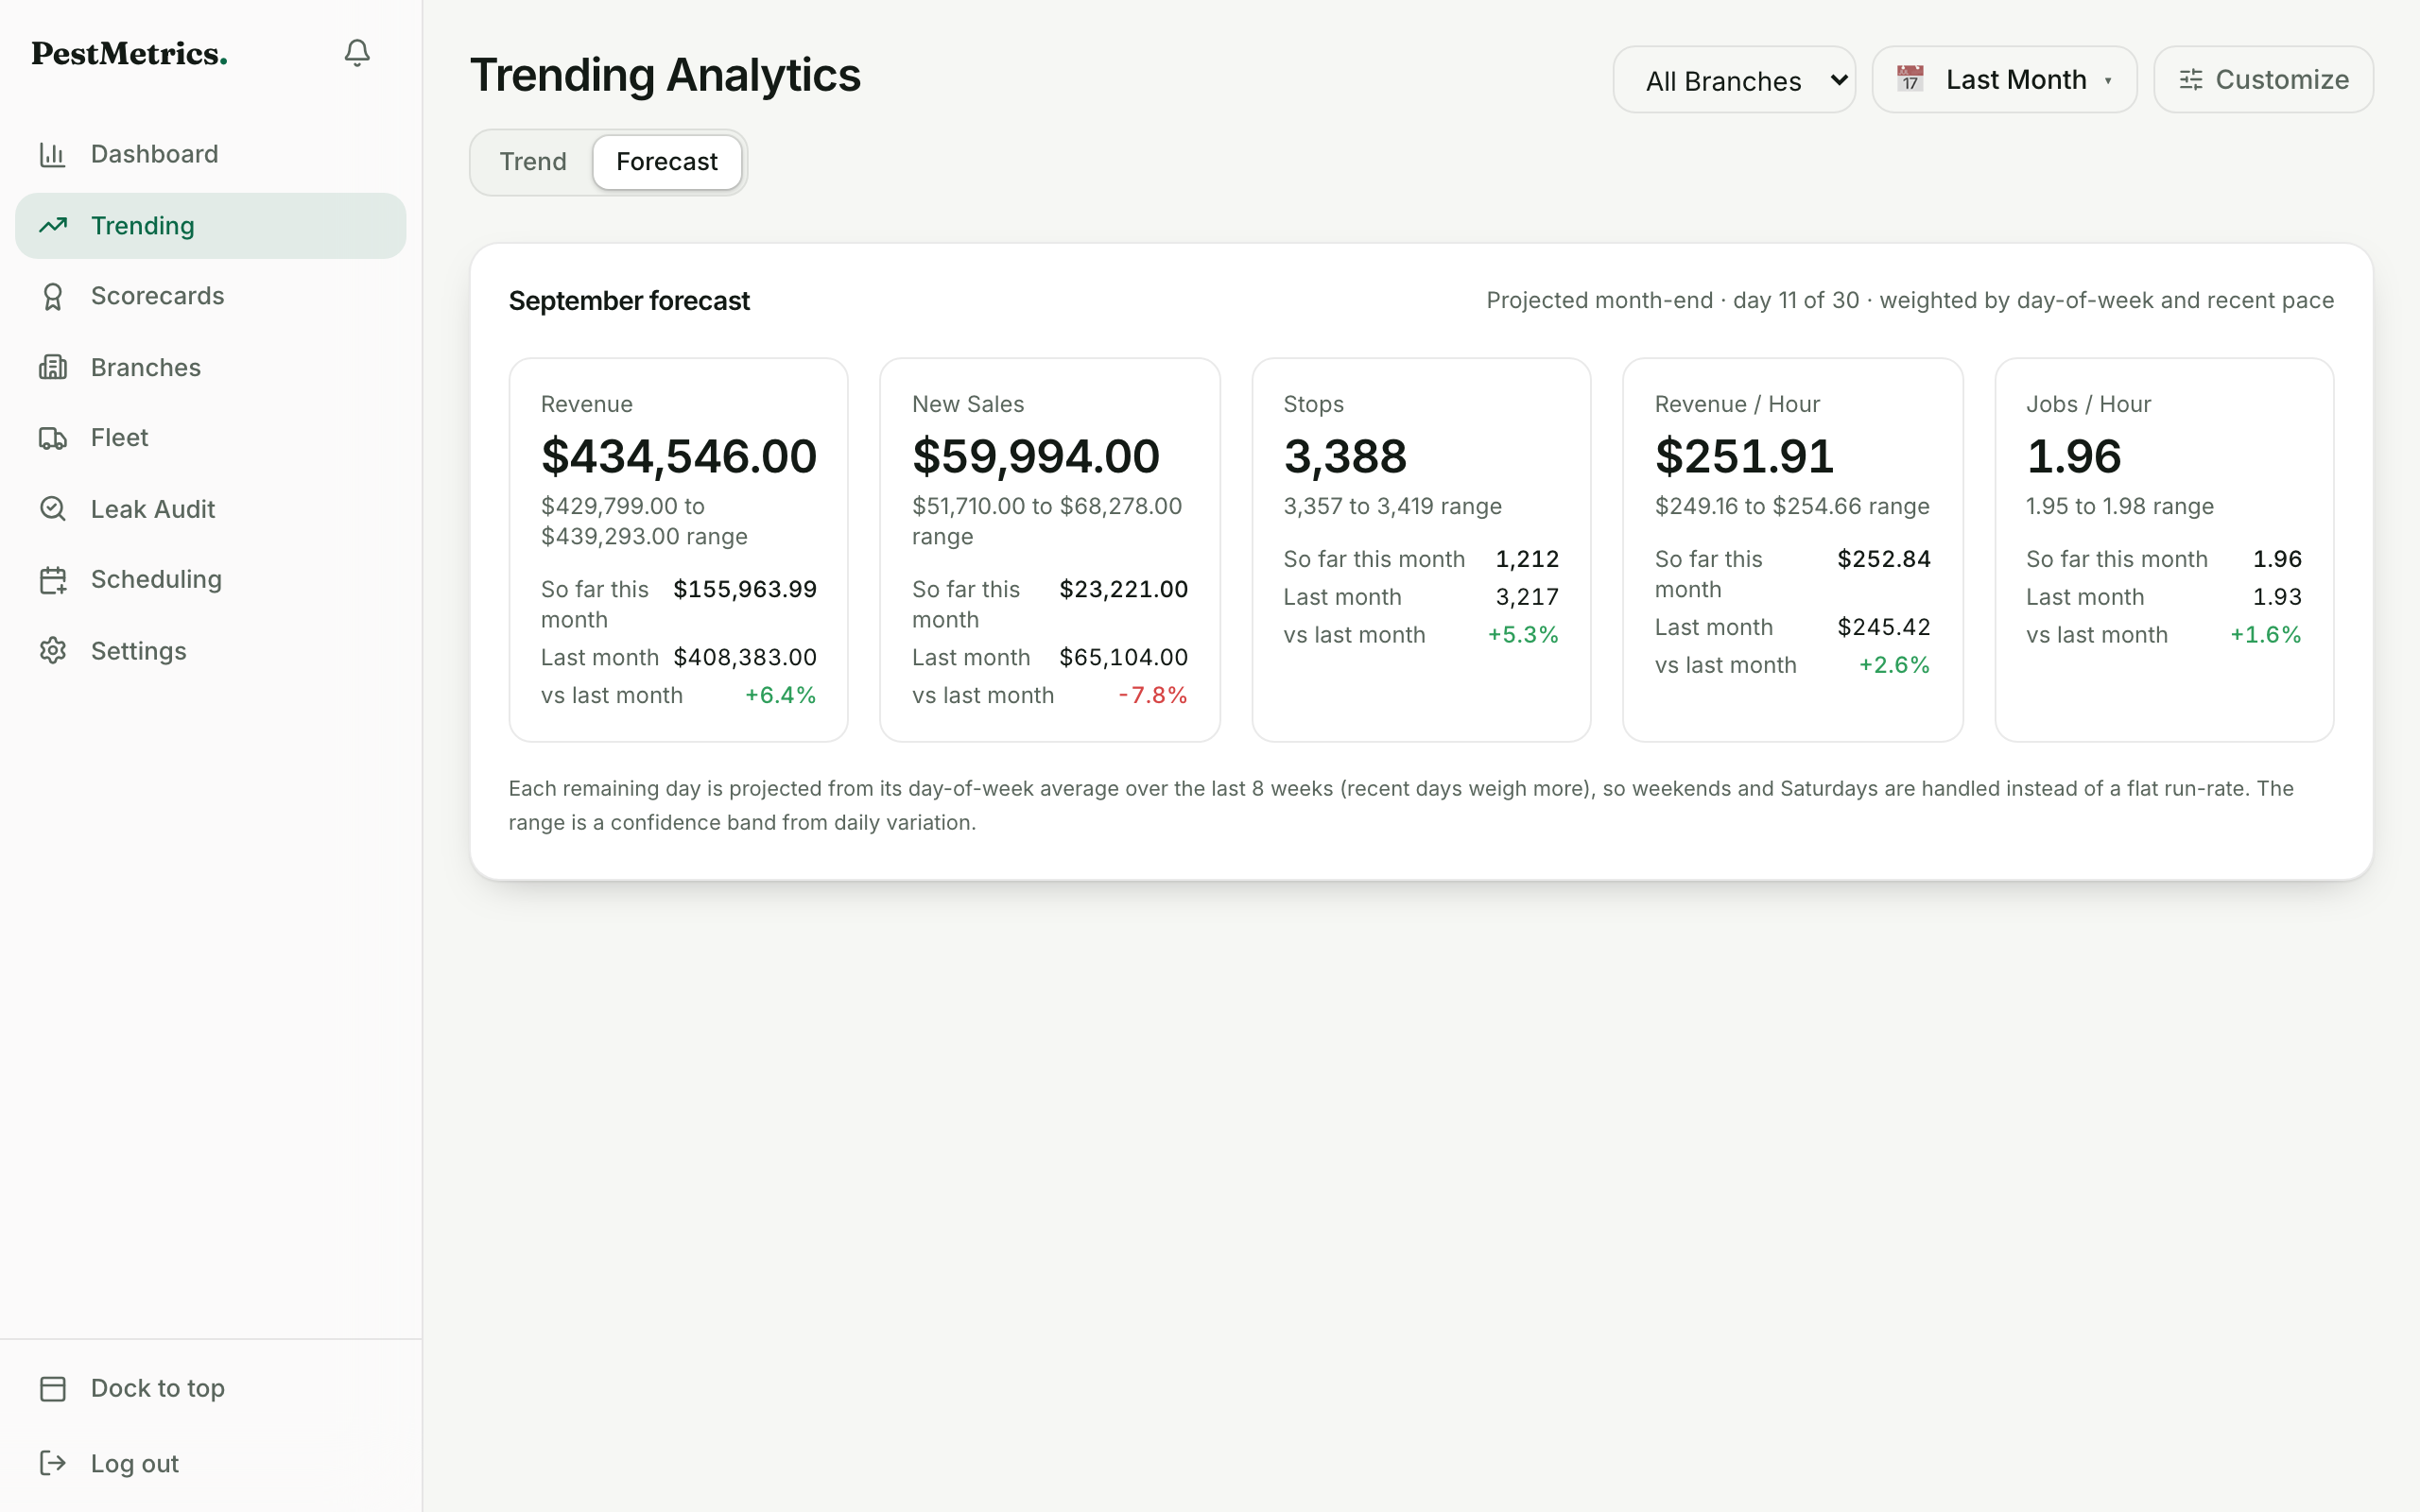Screen dimensions: 2420x1512
Task: Open the All Branches dropdown
Action: (x=1734, y=80)
